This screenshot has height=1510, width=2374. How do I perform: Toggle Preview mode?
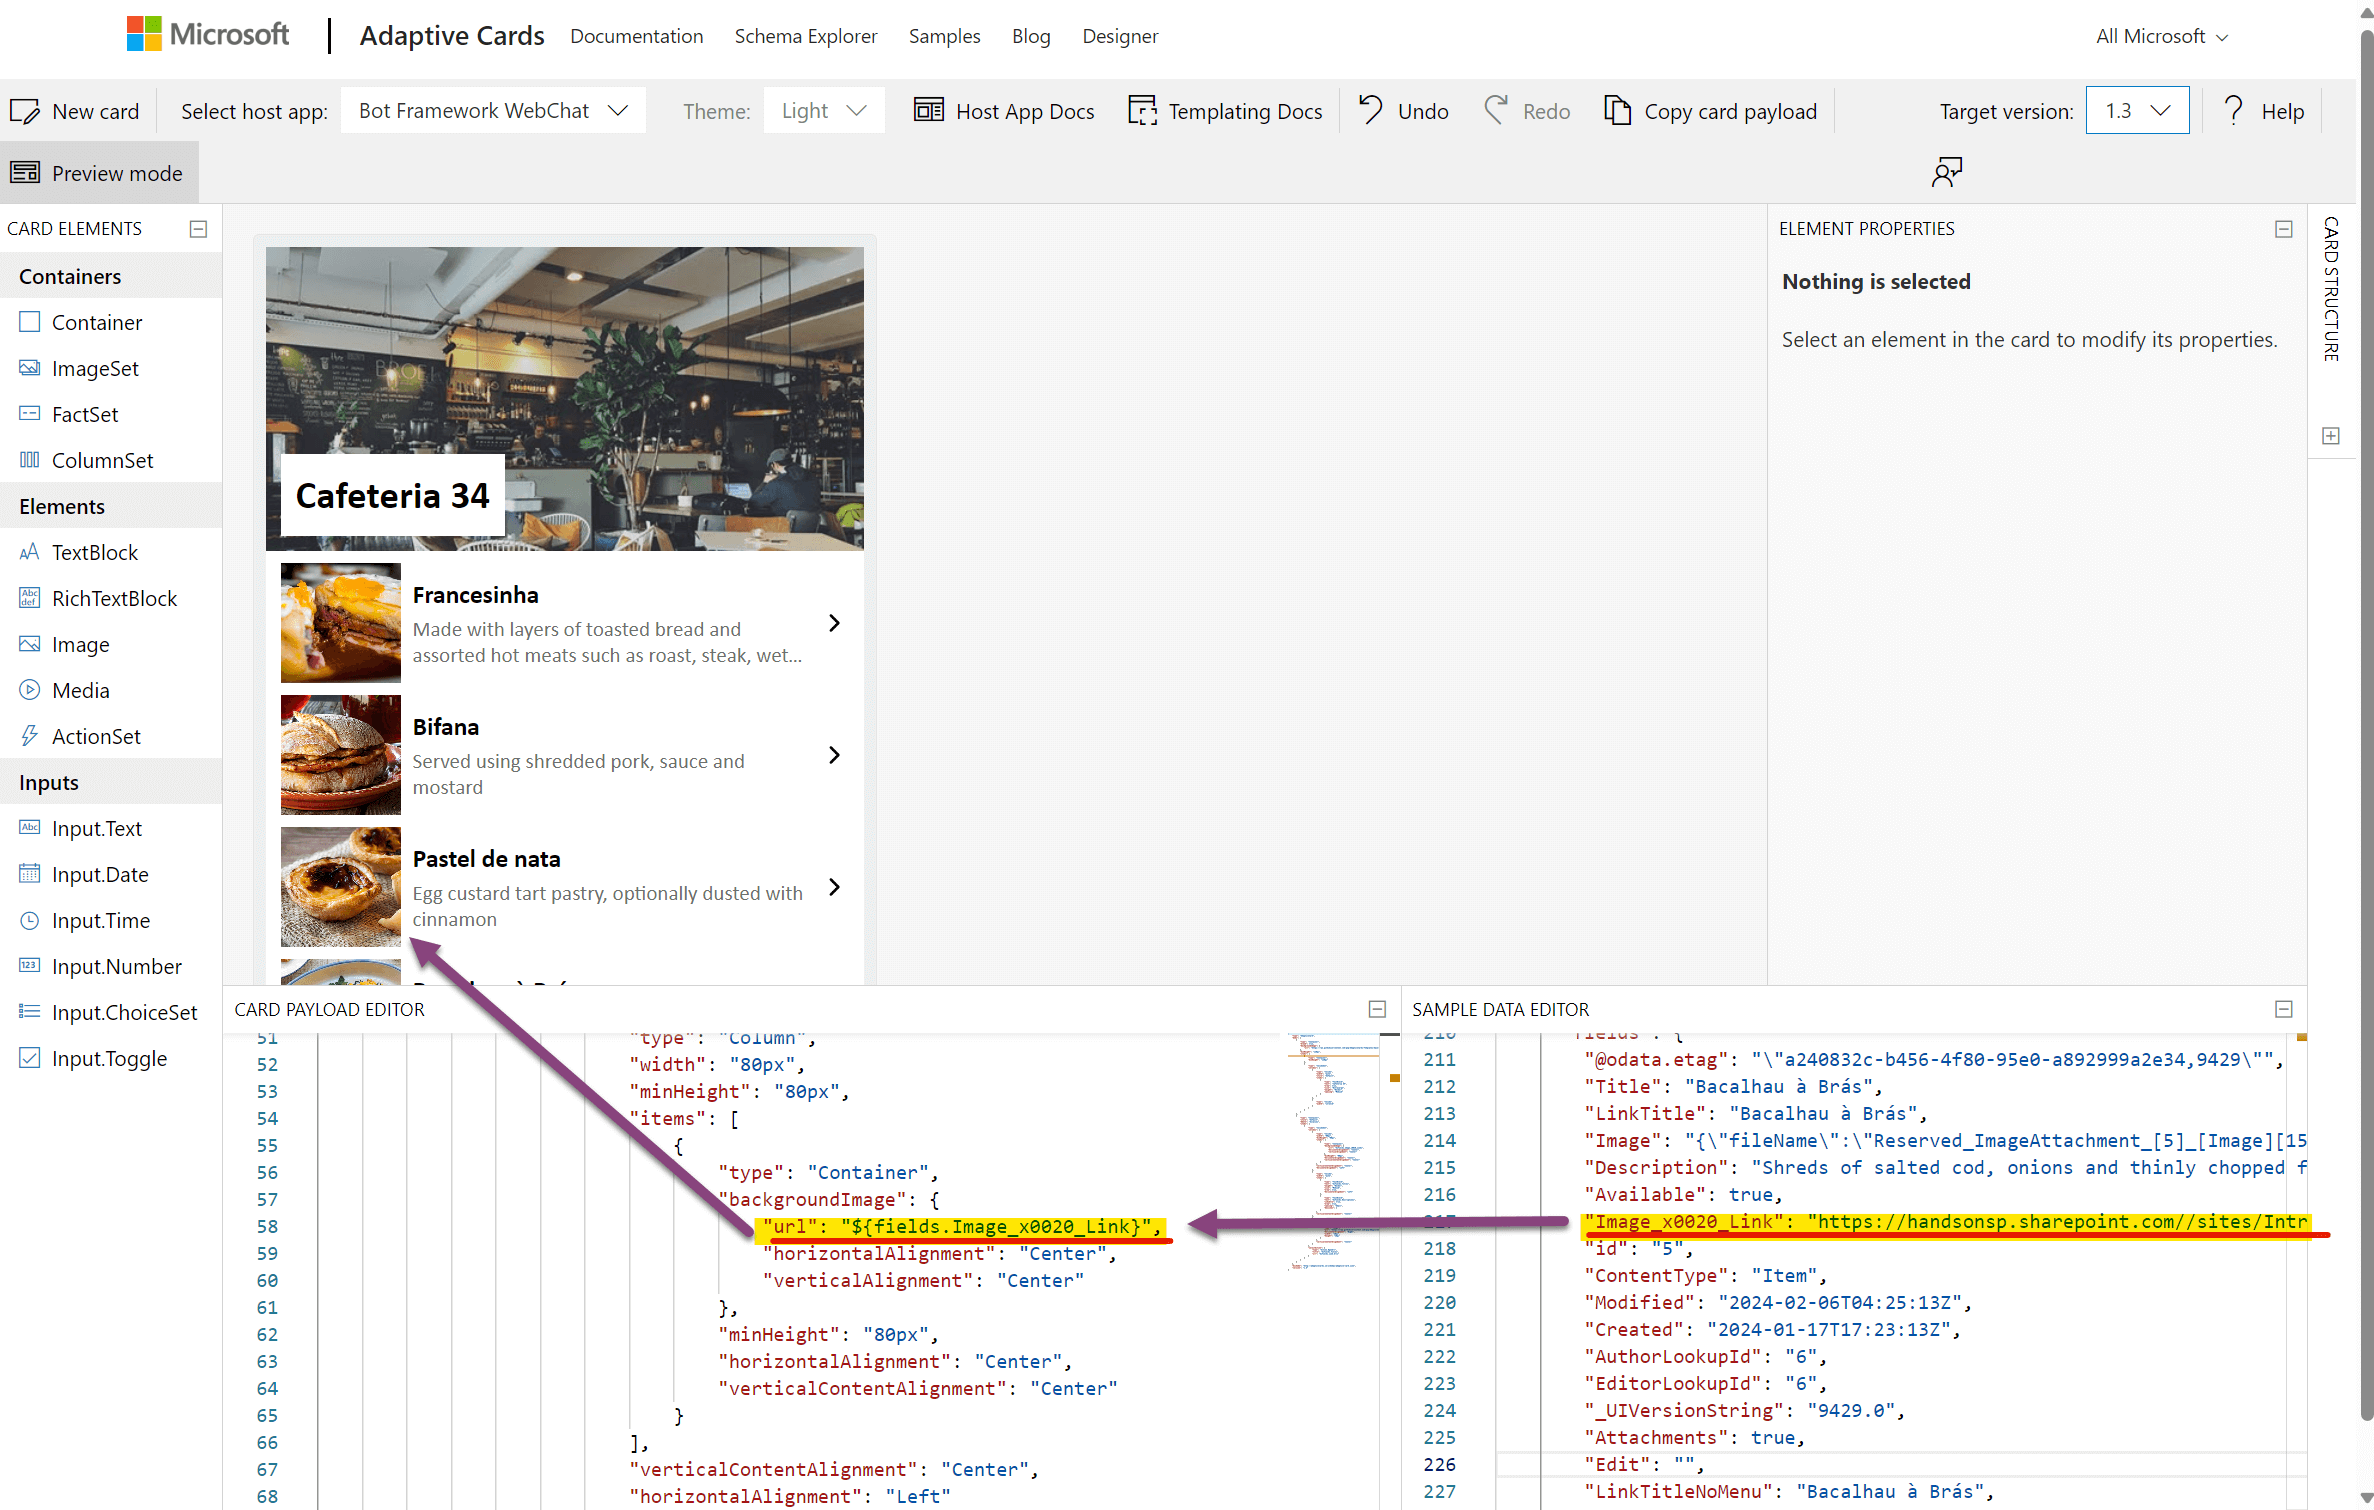pos(98,172)
